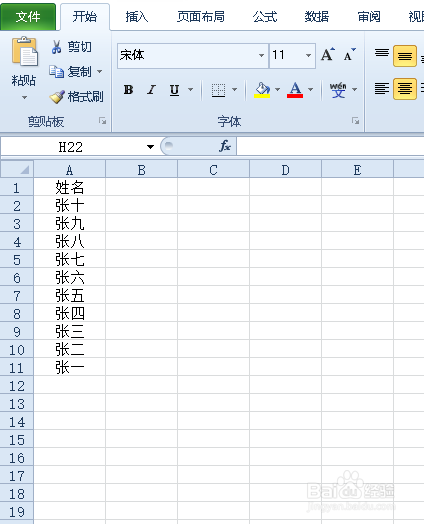
Task: Click the Copy icon
Action: [56, 72]
